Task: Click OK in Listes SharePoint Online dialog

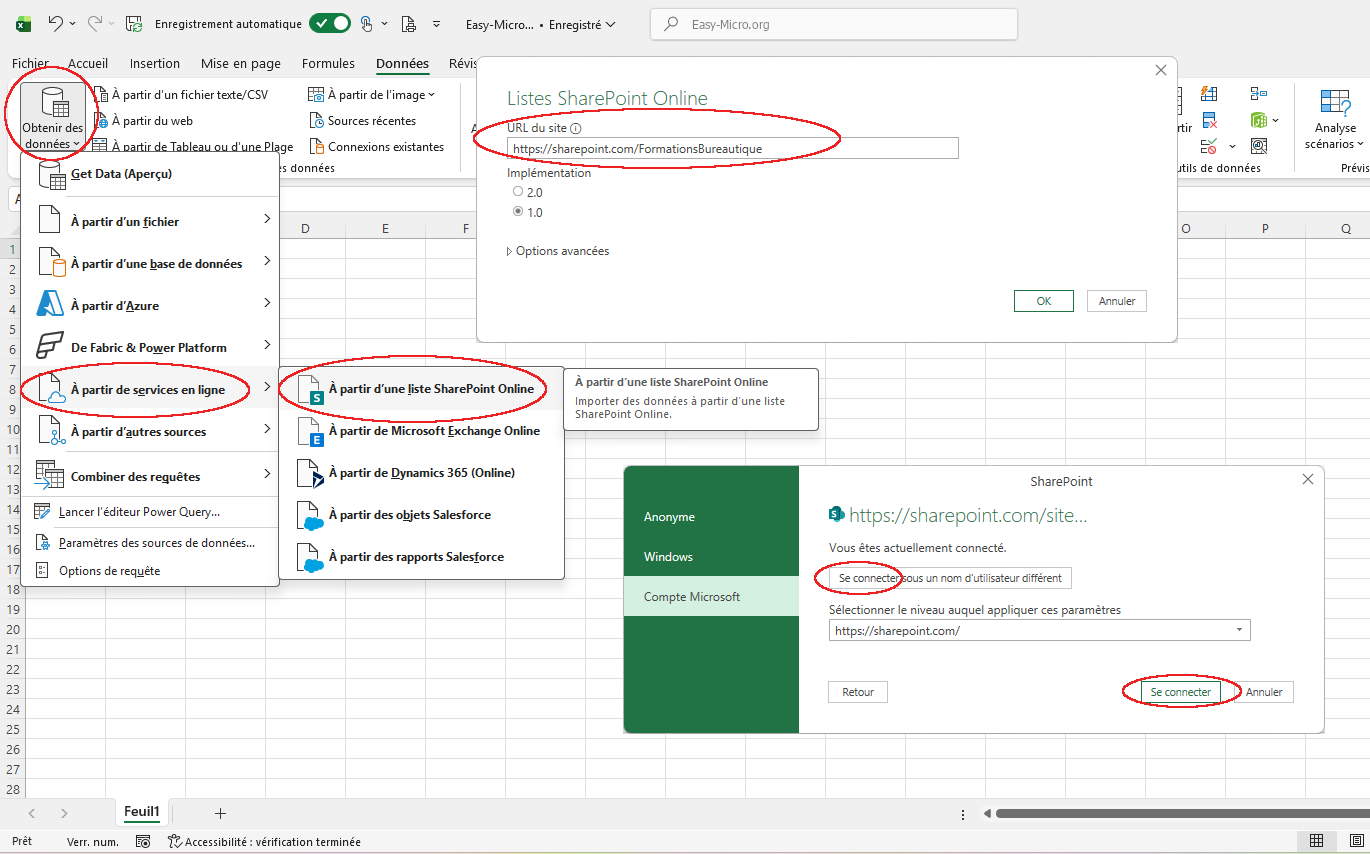Action: click(x=1043, y=301)
